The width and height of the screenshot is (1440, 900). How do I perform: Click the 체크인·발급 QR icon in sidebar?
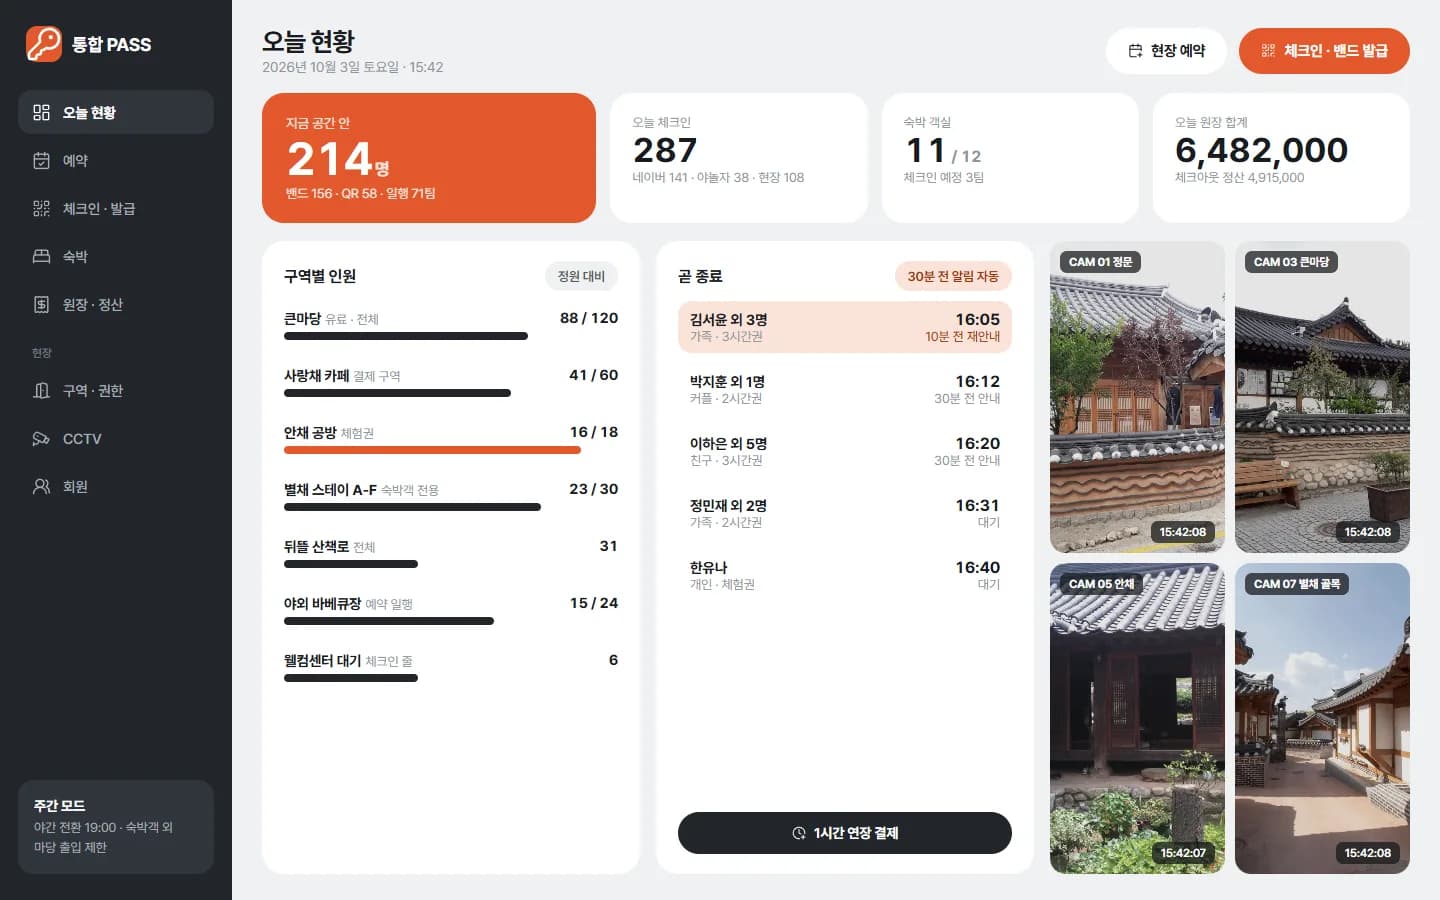pyautogui.click(x=41, y=208)
